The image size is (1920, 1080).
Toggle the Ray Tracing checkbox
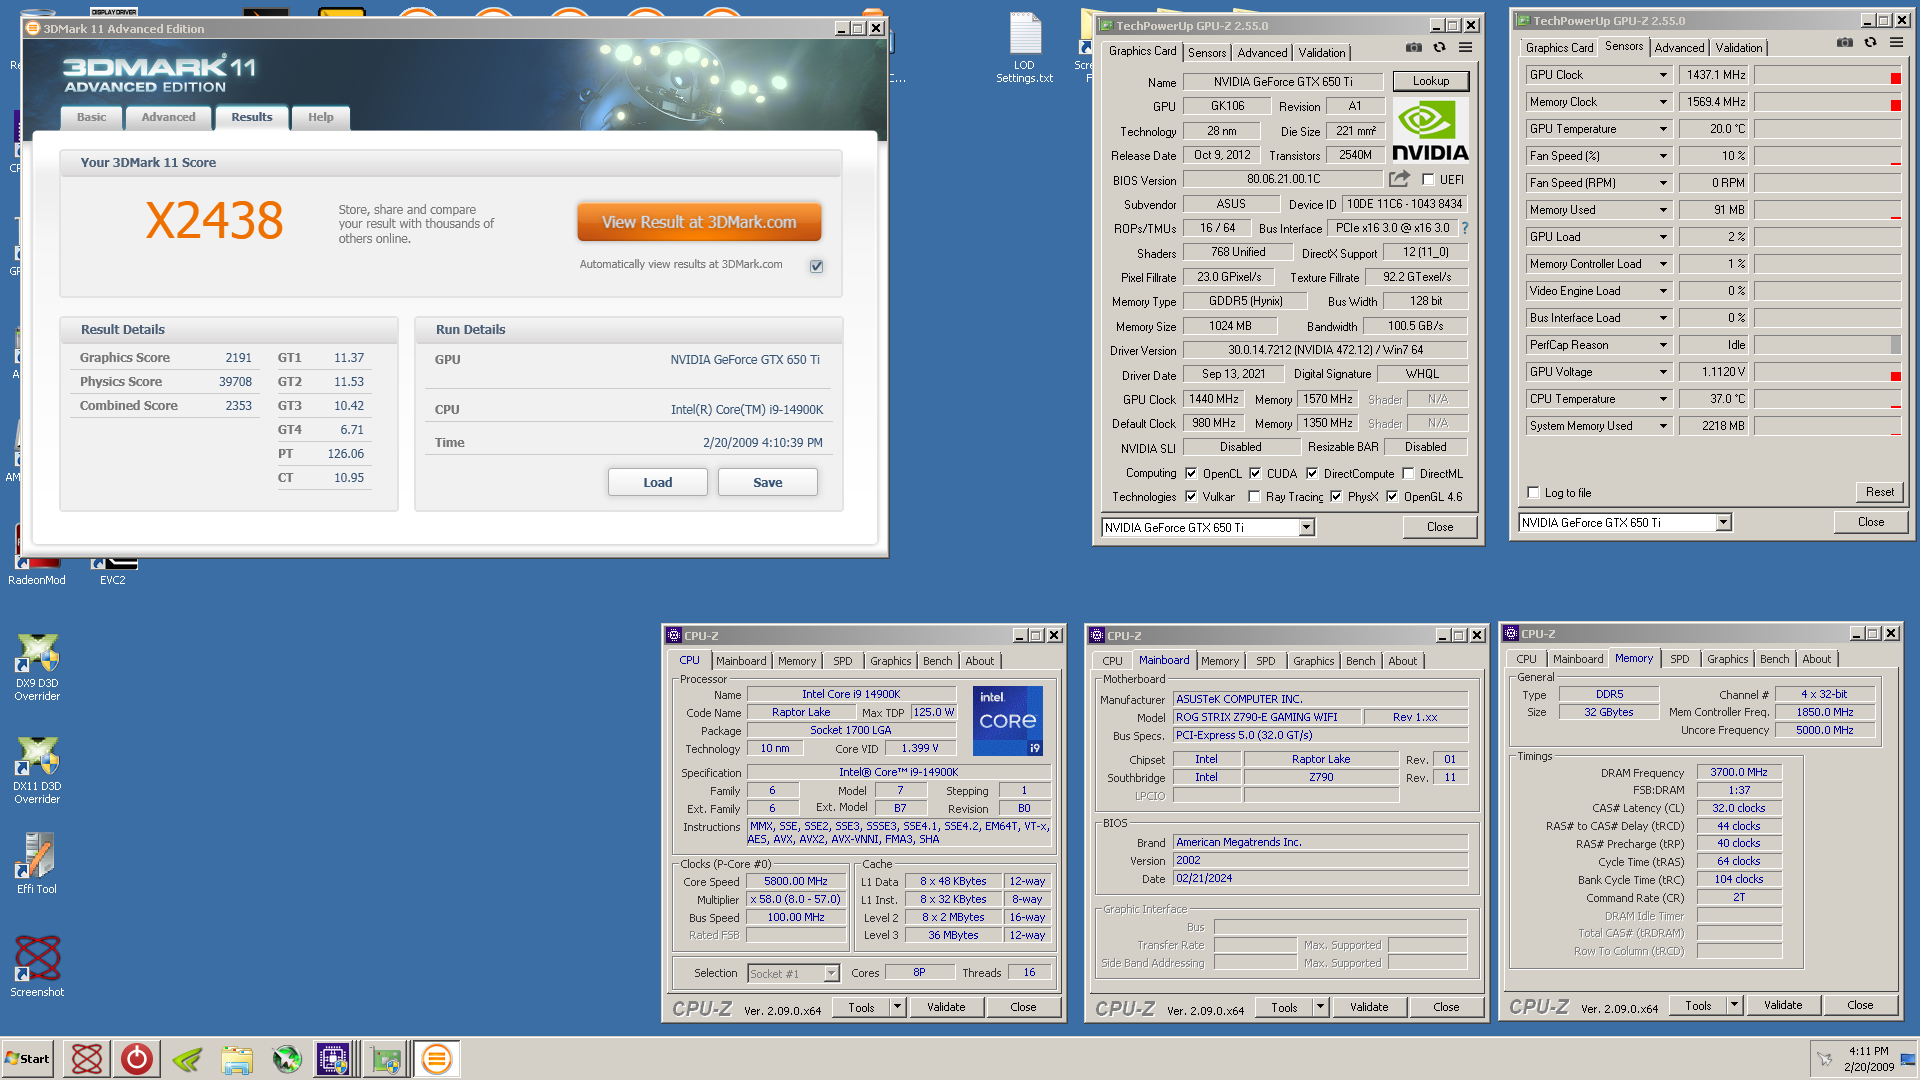(x=1254, y=497)
